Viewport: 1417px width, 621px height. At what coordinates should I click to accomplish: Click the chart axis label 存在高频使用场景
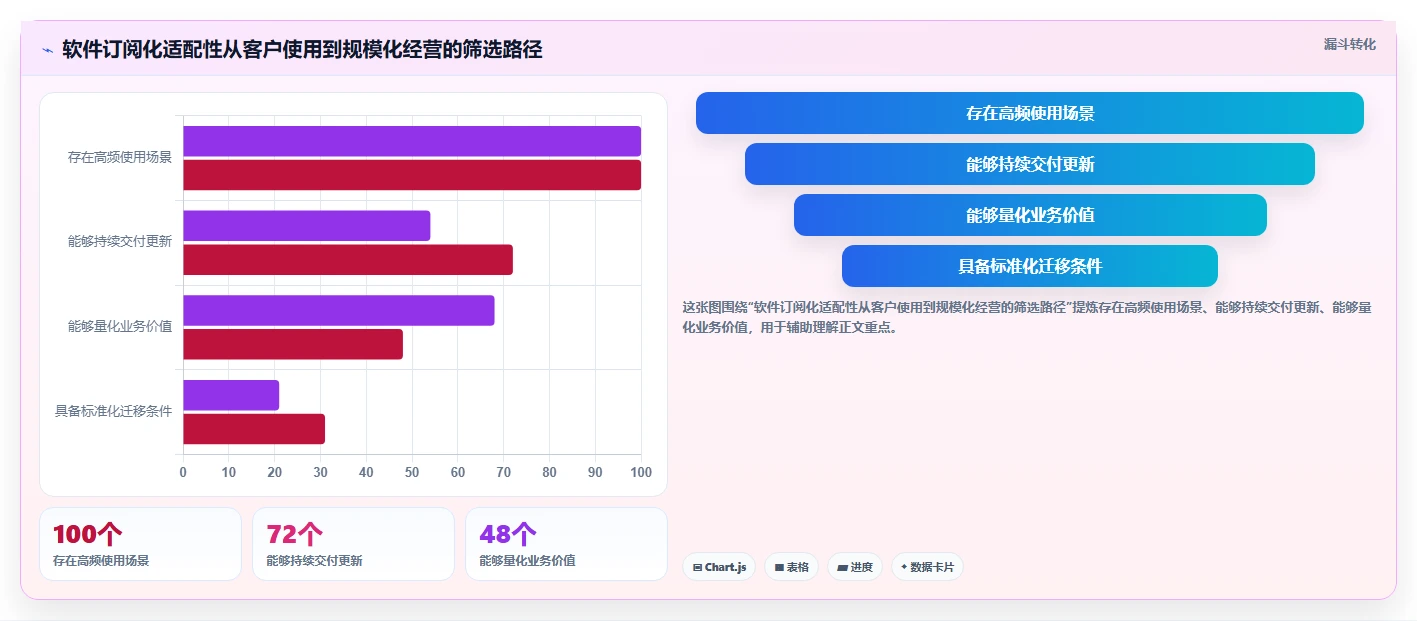(x=120, y=157)
